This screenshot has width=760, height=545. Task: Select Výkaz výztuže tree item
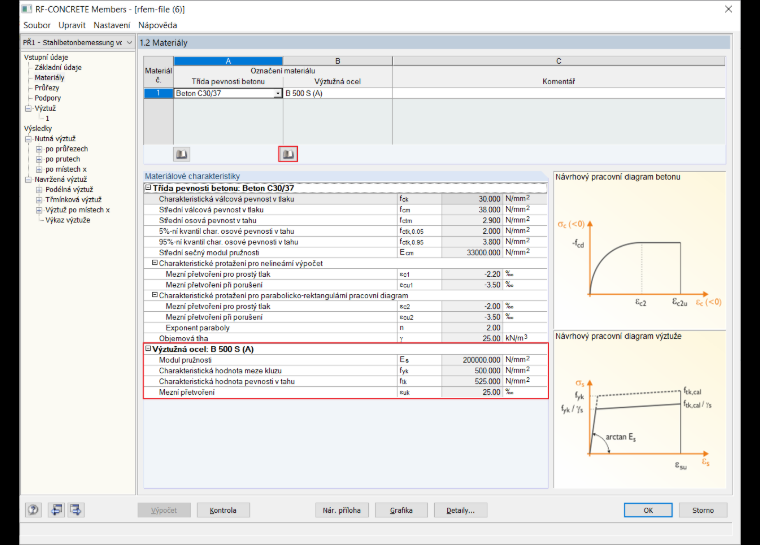click(67, 220)
